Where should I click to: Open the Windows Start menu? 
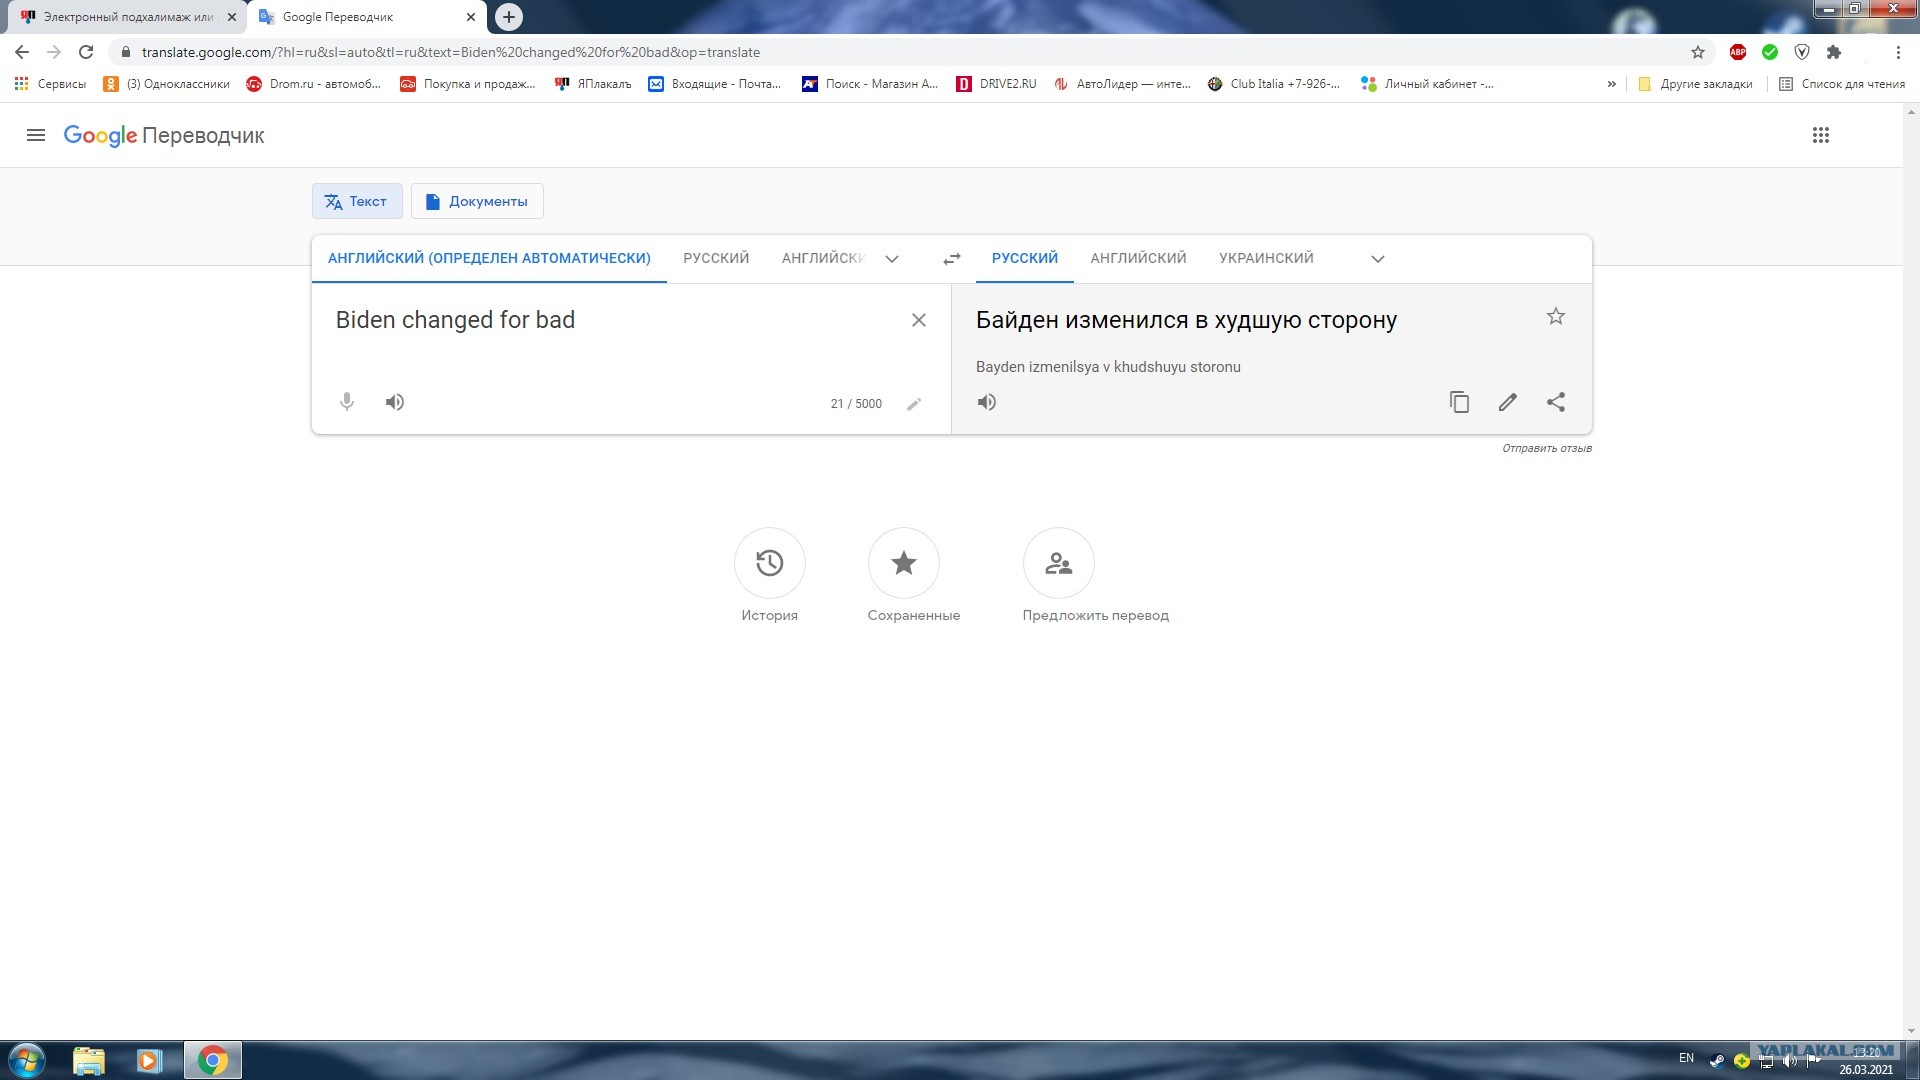pos(27,1060)
